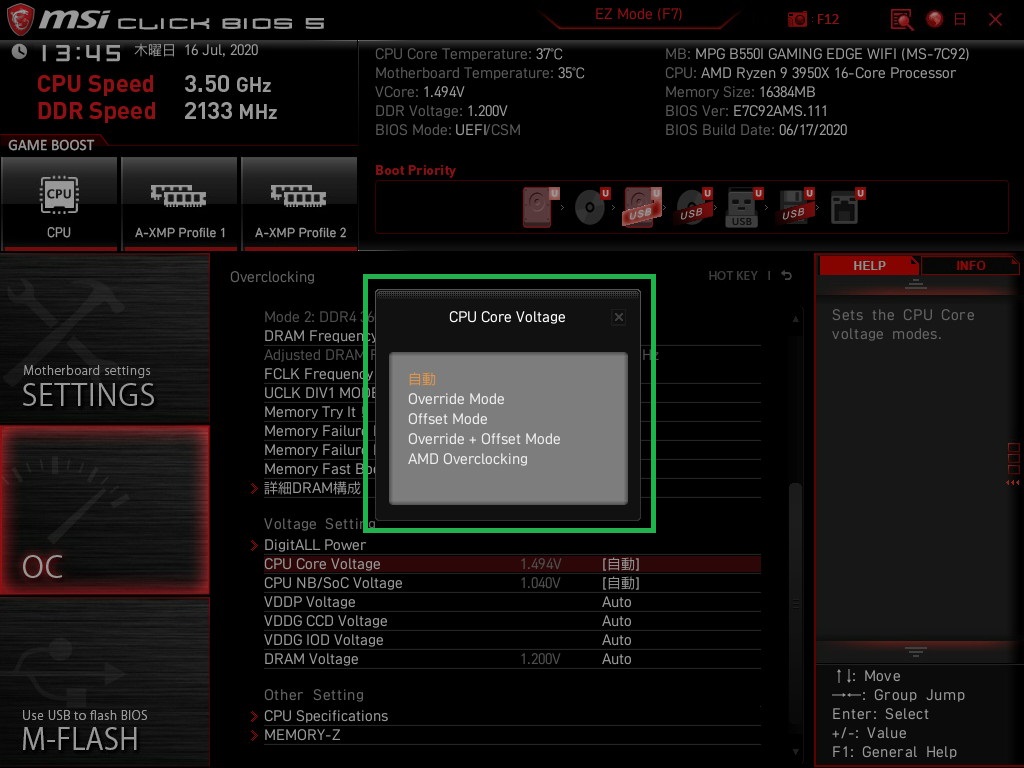Click the DDR Speed 2133 MHz readout
The height and width of the screenshot is (768, 1024).
pos(231,111)
